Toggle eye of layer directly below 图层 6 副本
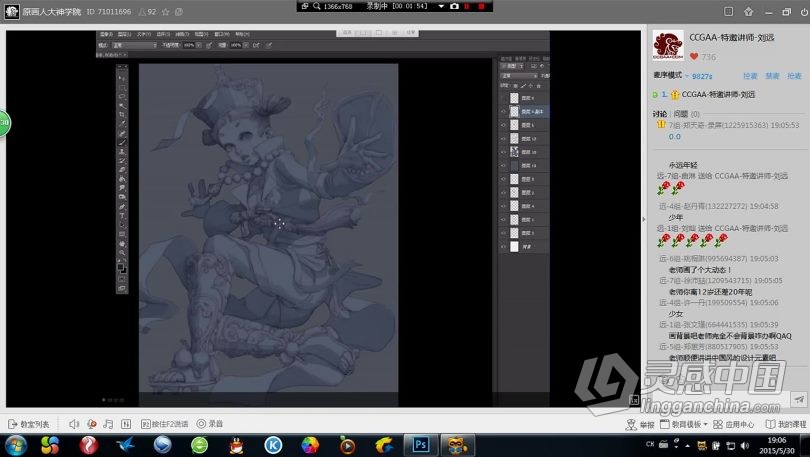 503,125
